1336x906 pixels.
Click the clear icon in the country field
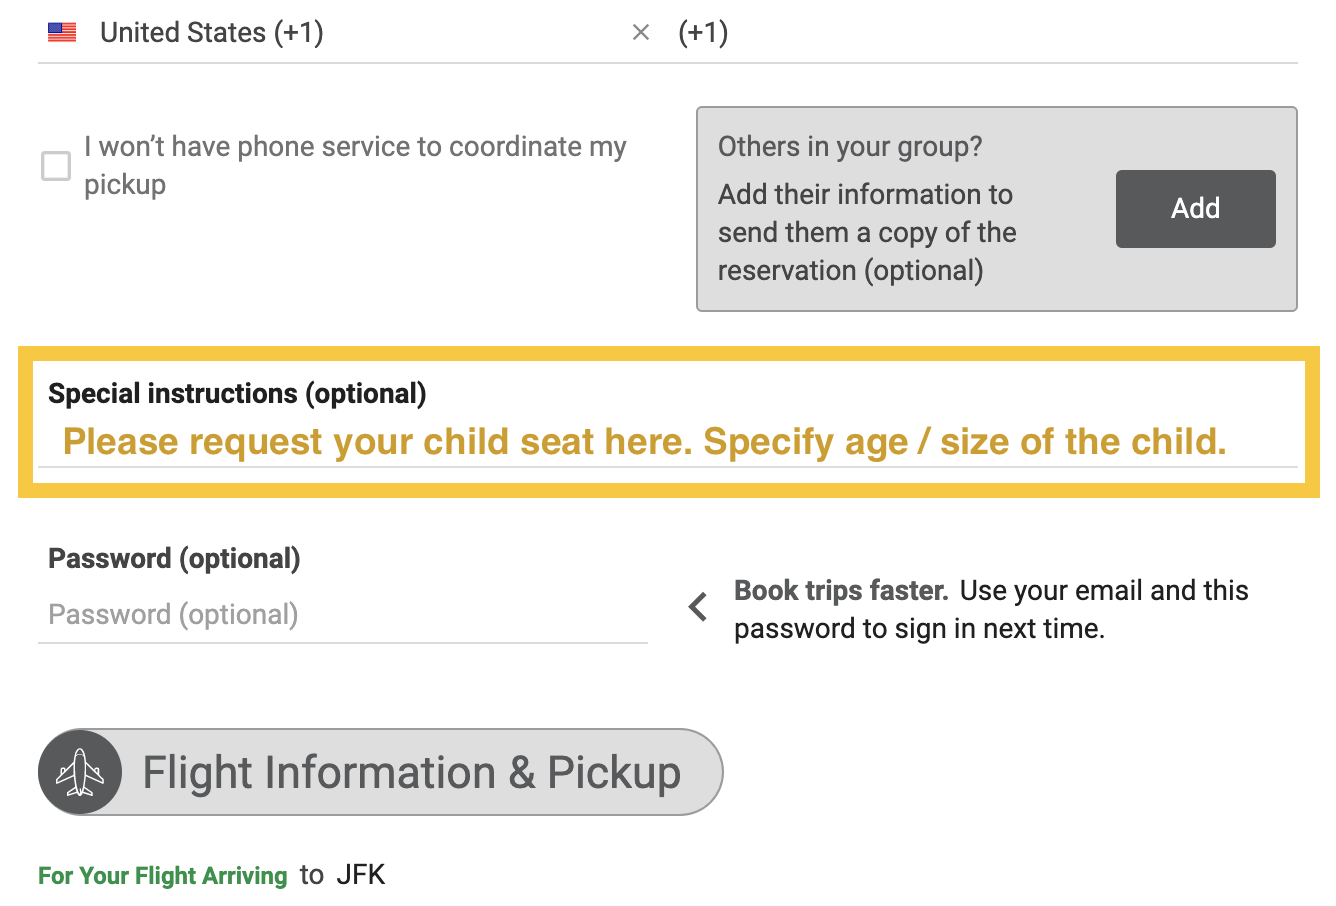[640, 32]
